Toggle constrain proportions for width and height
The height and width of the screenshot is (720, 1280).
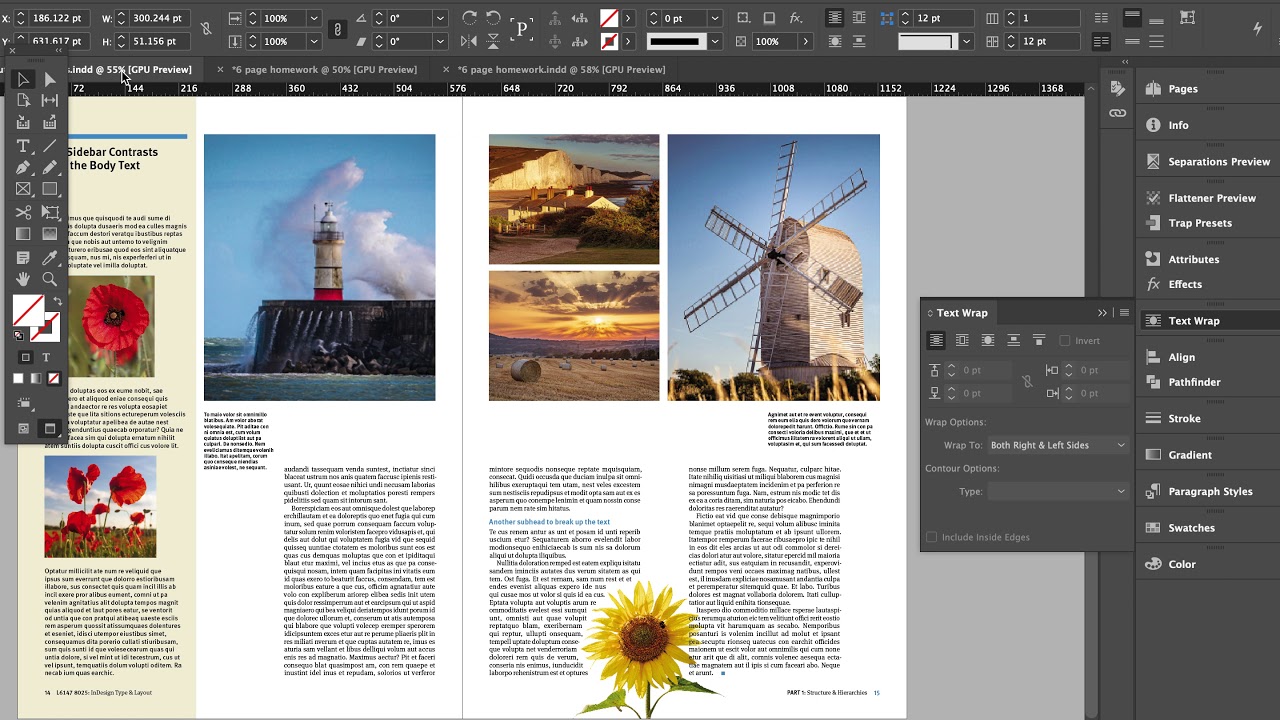tap(206, 29)
